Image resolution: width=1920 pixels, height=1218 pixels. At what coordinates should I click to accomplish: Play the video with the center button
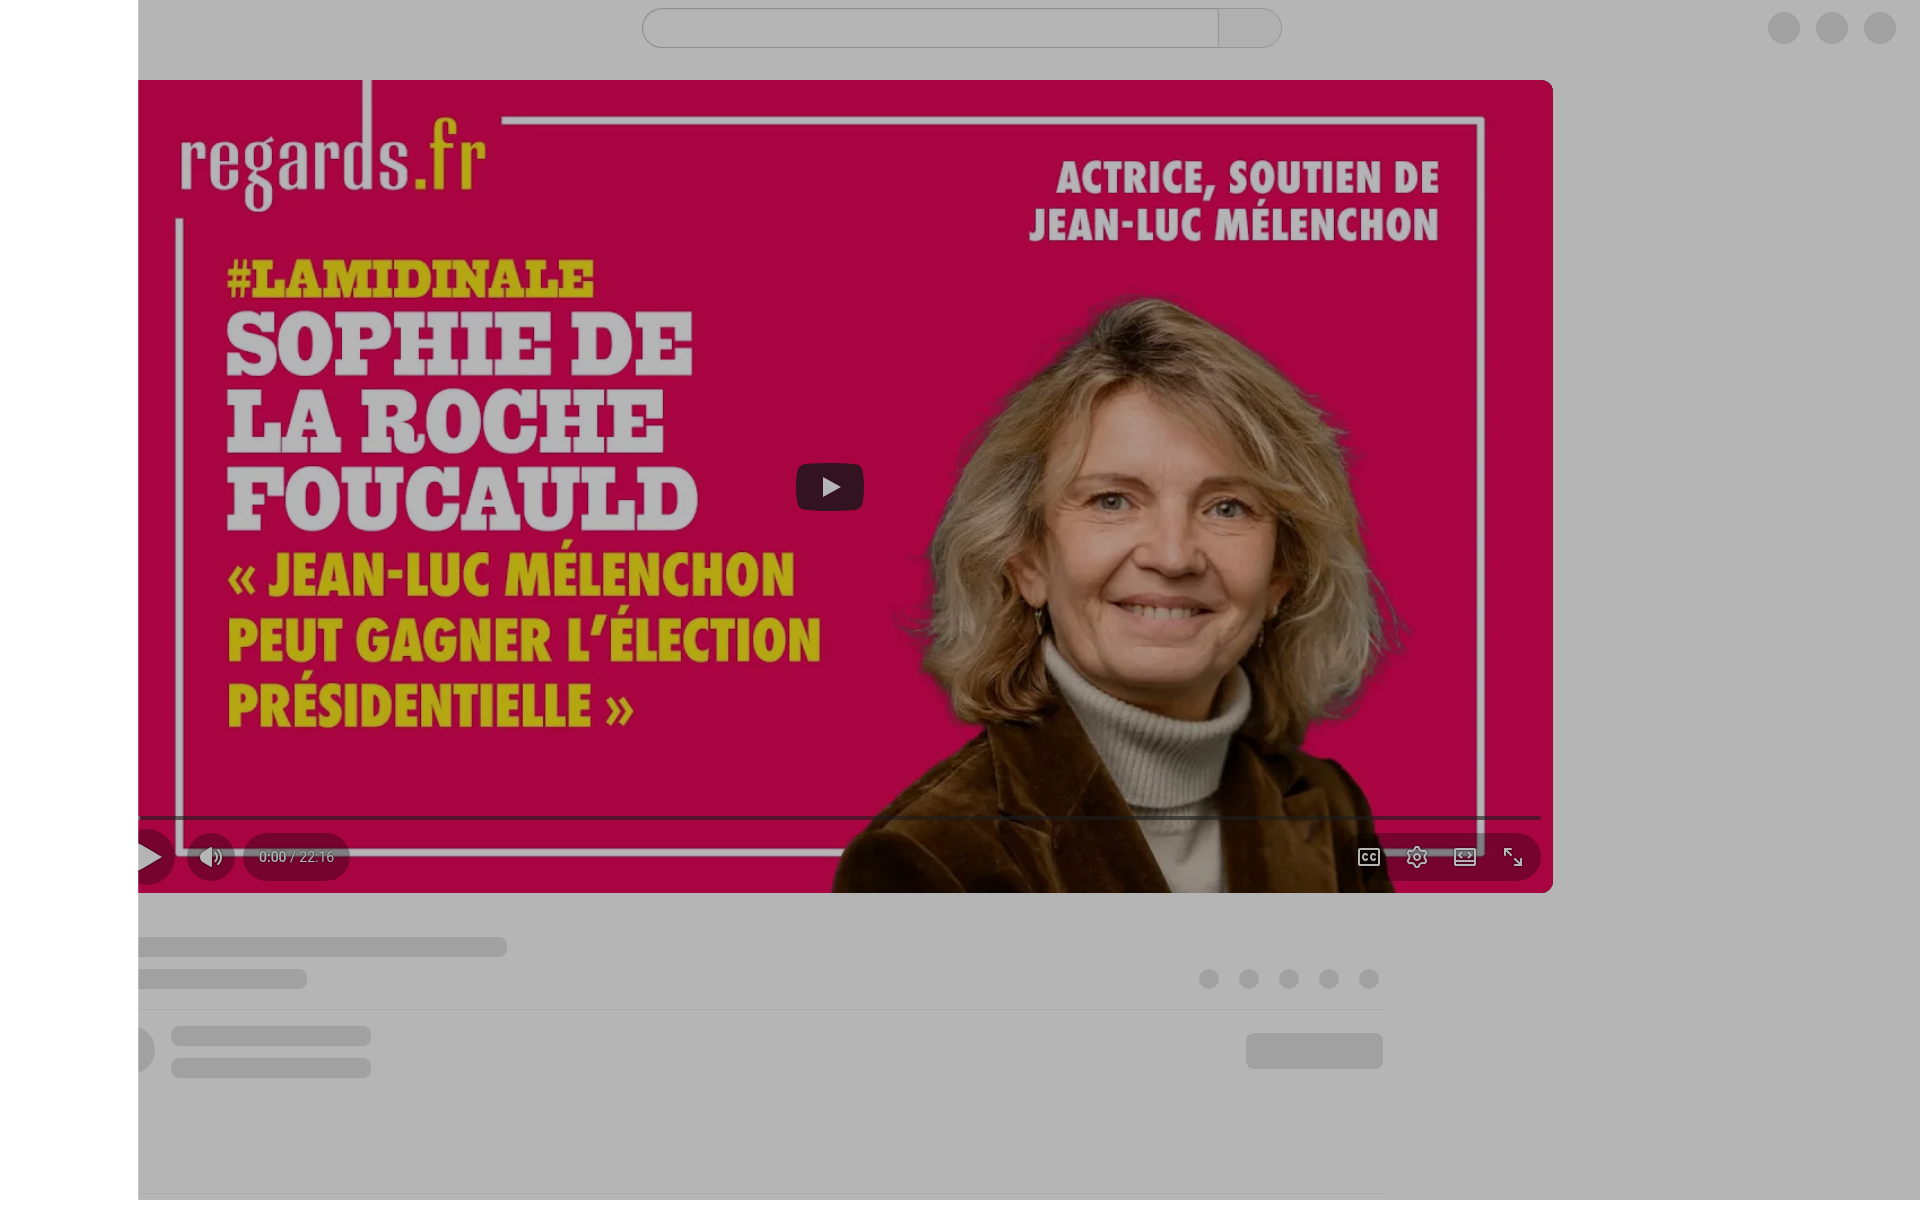pyautogui.click(x=830, y=487)
